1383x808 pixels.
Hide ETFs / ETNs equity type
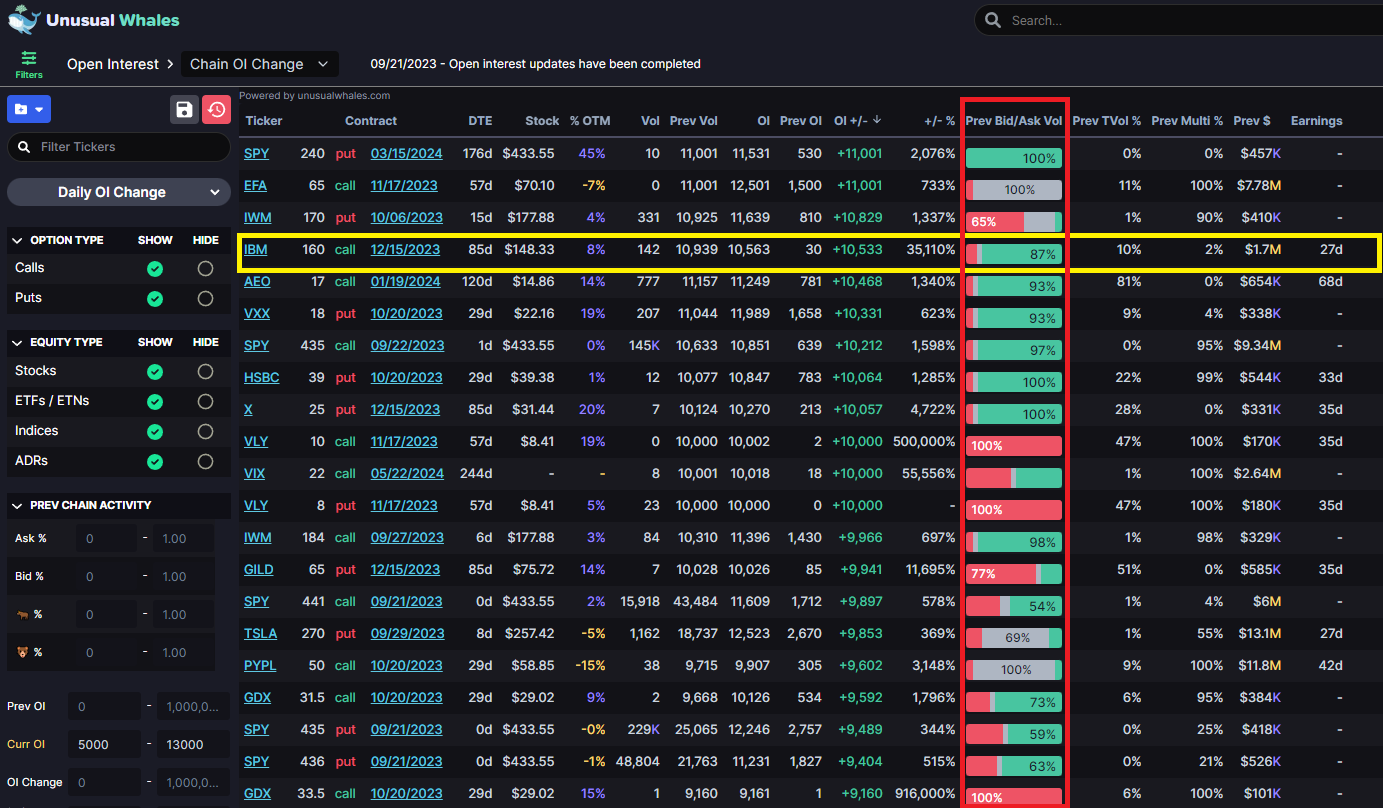(206, 401)
